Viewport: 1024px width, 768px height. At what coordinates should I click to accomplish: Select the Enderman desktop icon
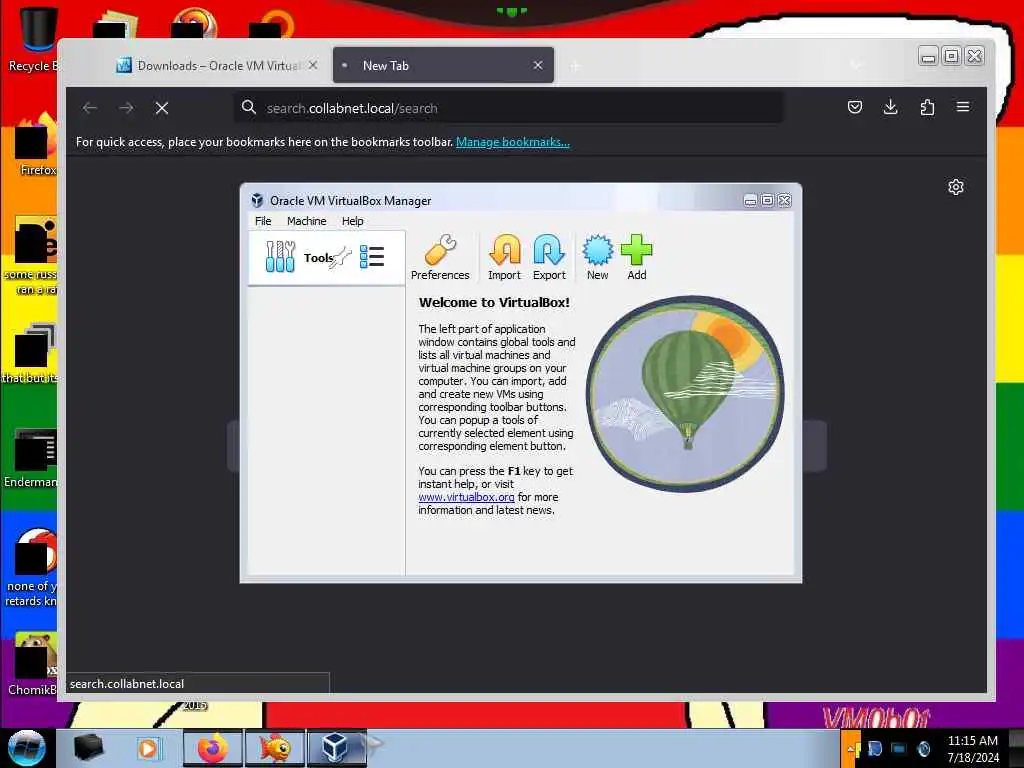[31, 457]
